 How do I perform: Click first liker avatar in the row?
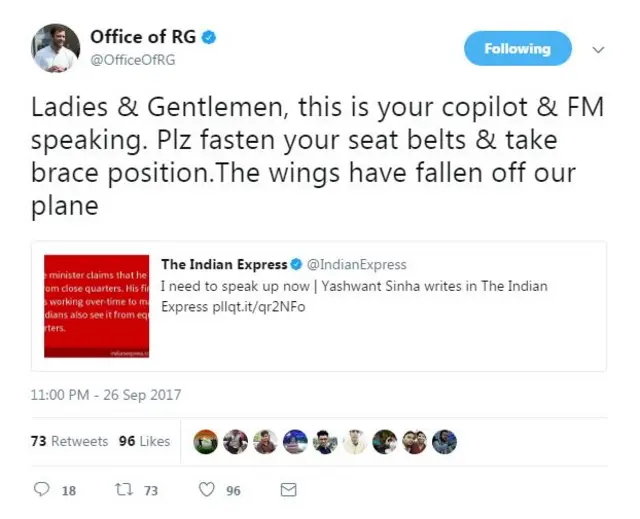(x=206, y=441)
